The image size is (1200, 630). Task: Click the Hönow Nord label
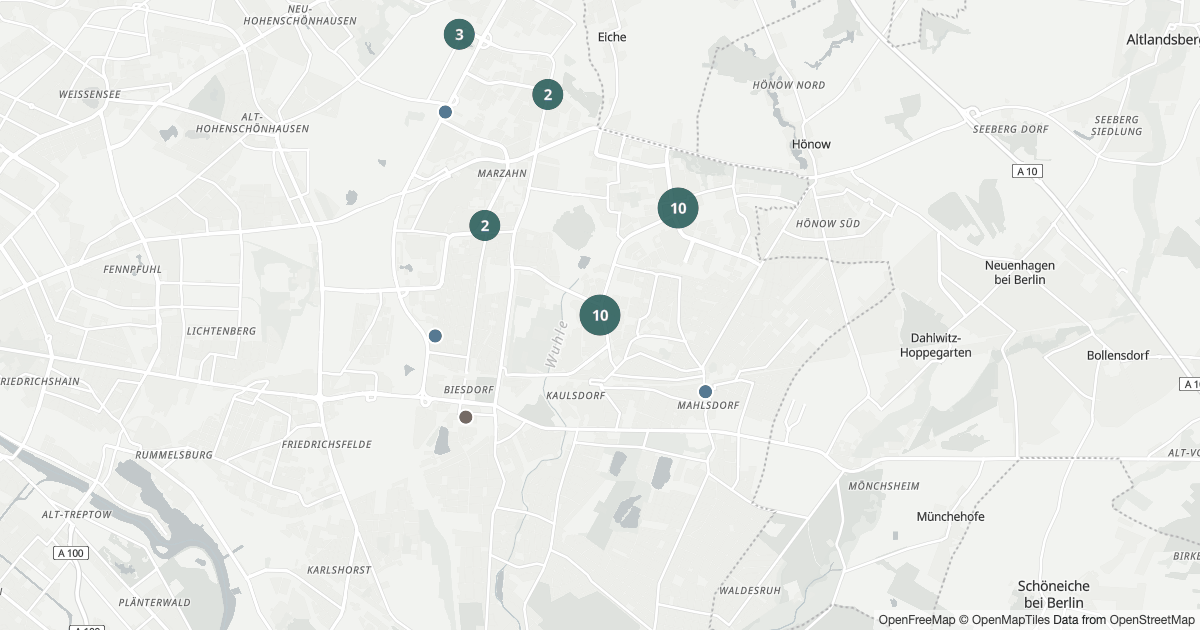point(789,85)
